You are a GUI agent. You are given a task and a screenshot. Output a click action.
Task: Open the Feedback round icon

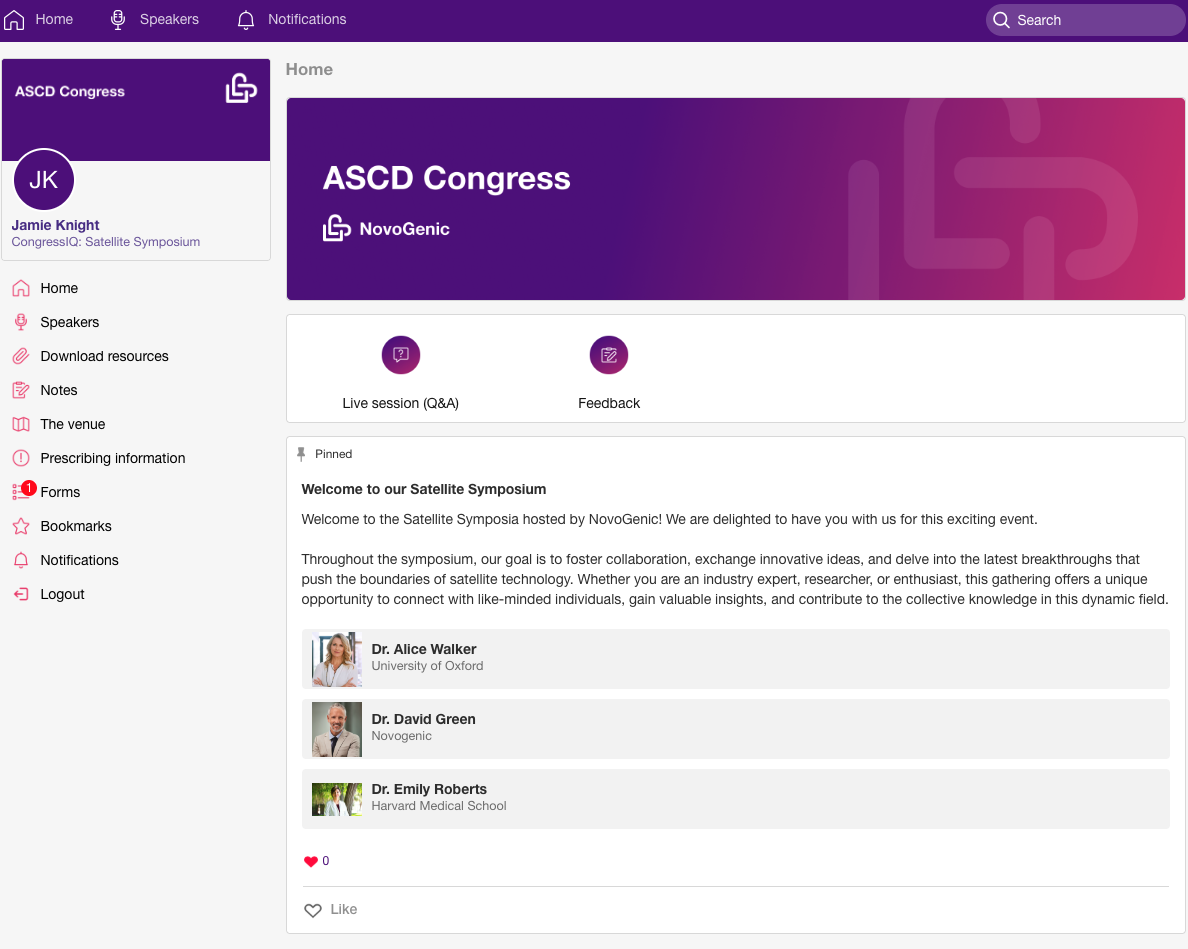(x=609, y=355)
